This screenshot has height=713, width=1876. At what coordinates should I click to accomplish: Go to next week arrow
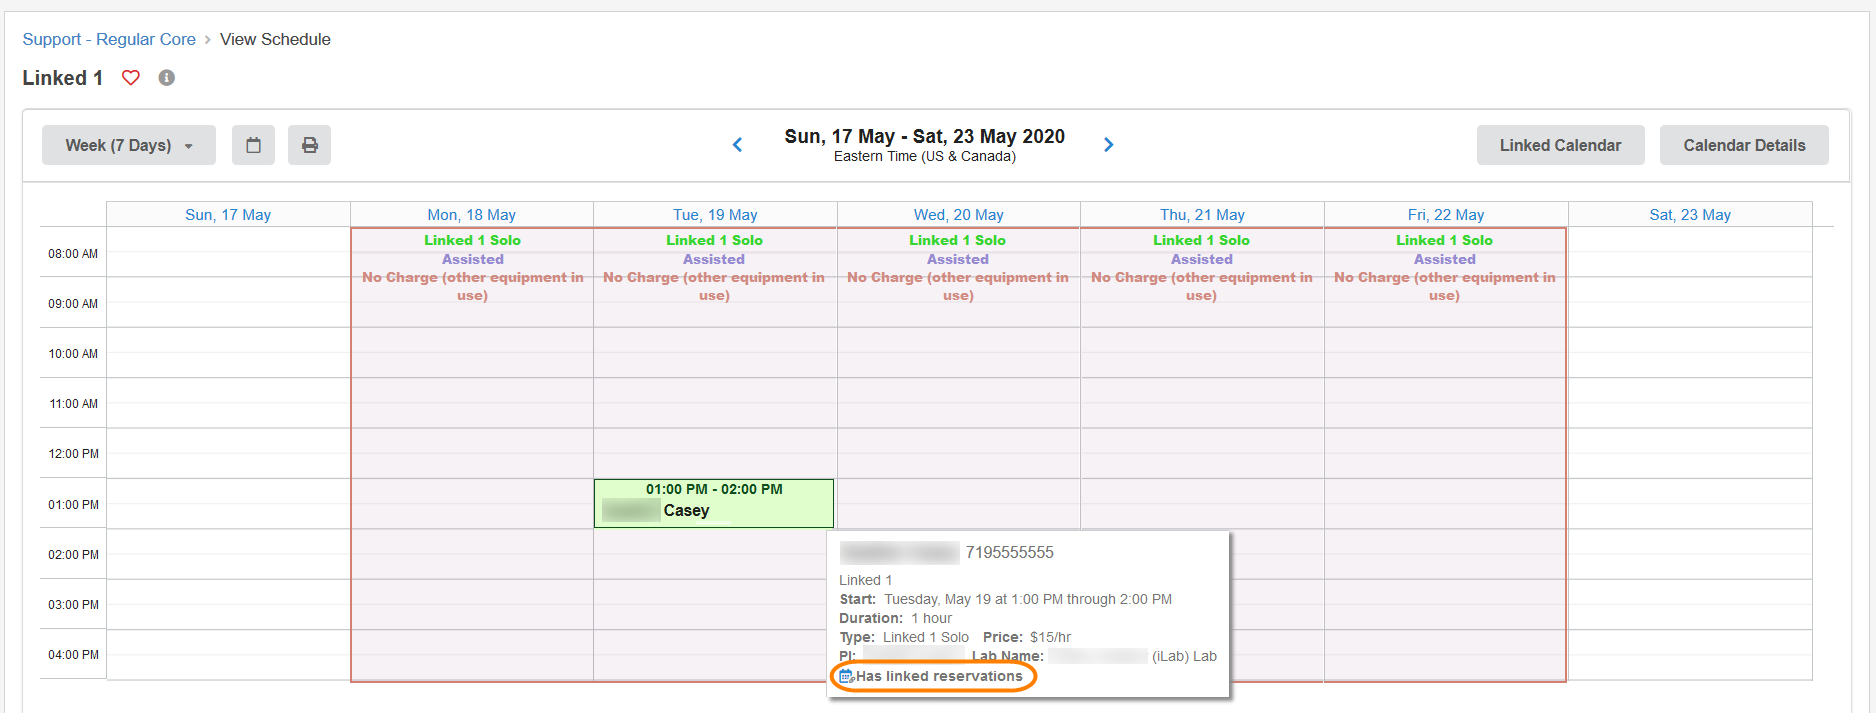coord(1108,145)
